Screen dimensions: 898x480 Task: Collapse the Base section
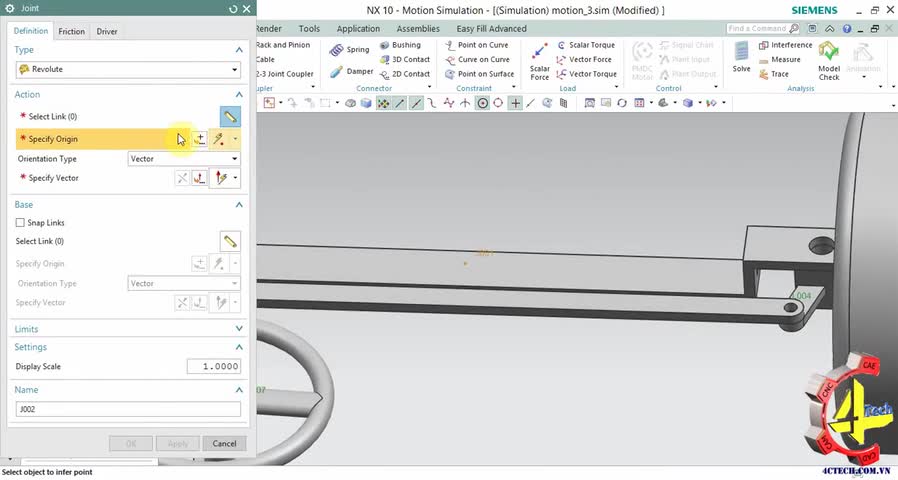click(239, 204)
